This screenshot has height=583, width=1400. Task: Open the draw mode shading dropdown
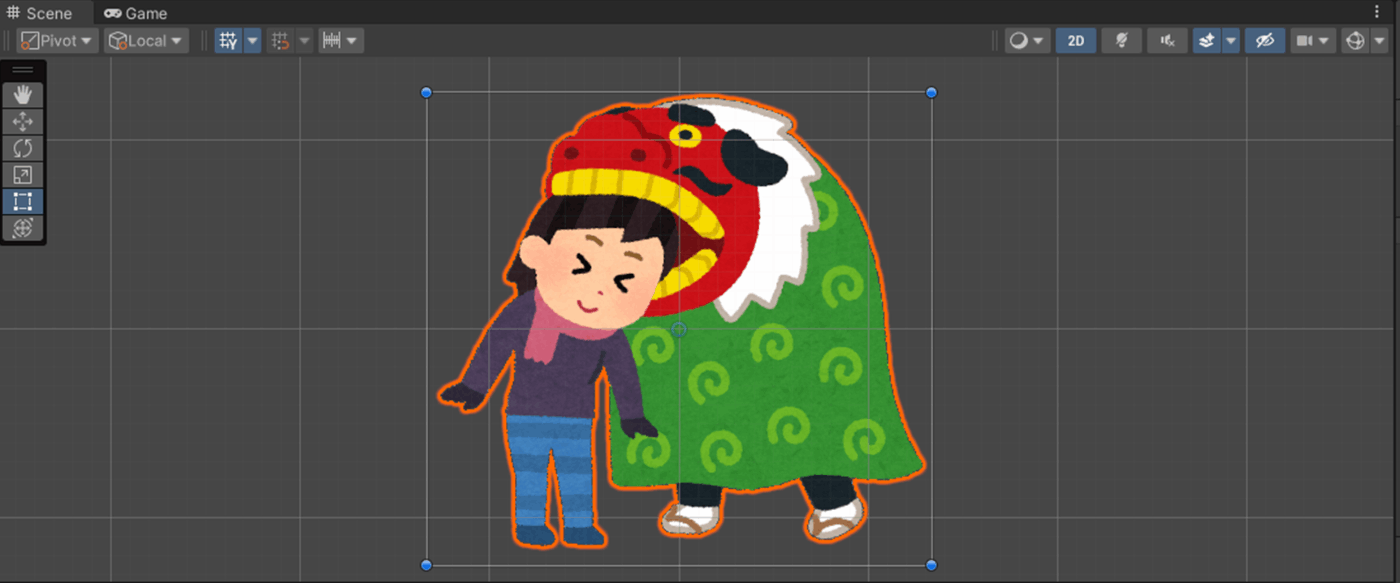1027,41
